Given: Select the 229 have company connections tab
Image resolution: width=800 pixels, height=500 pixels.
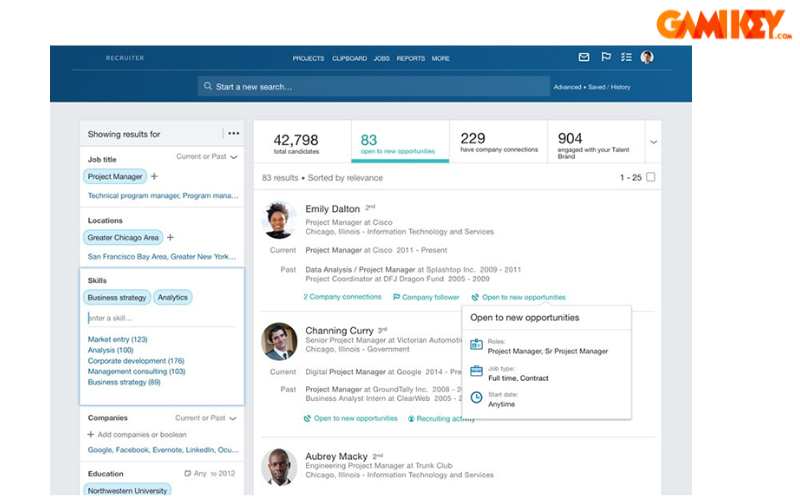Looking at the screenshot, I should click(x=498, y=142).
